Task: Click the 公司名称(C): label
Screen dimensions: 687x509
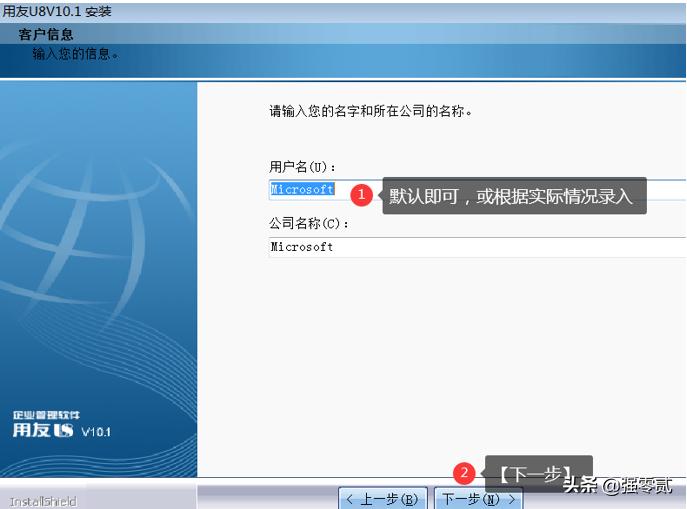Action: pyautogui.click(x=309, y=223)
